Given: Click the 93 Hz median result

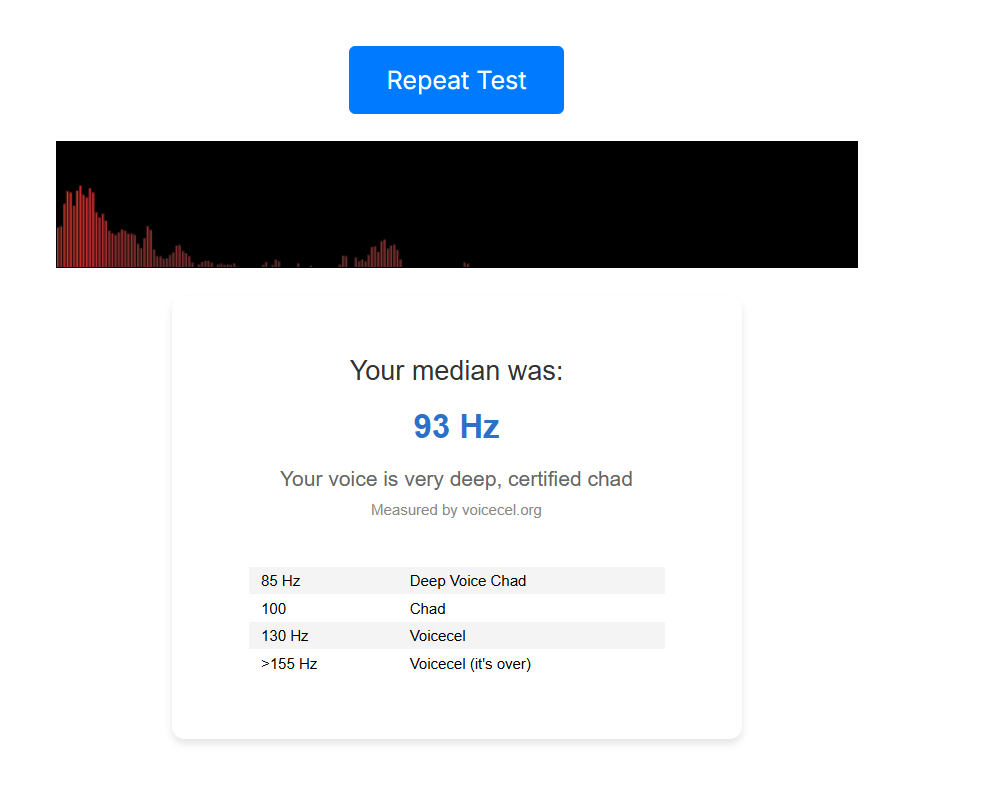Looking at the screenshot, I should (456, 426).
